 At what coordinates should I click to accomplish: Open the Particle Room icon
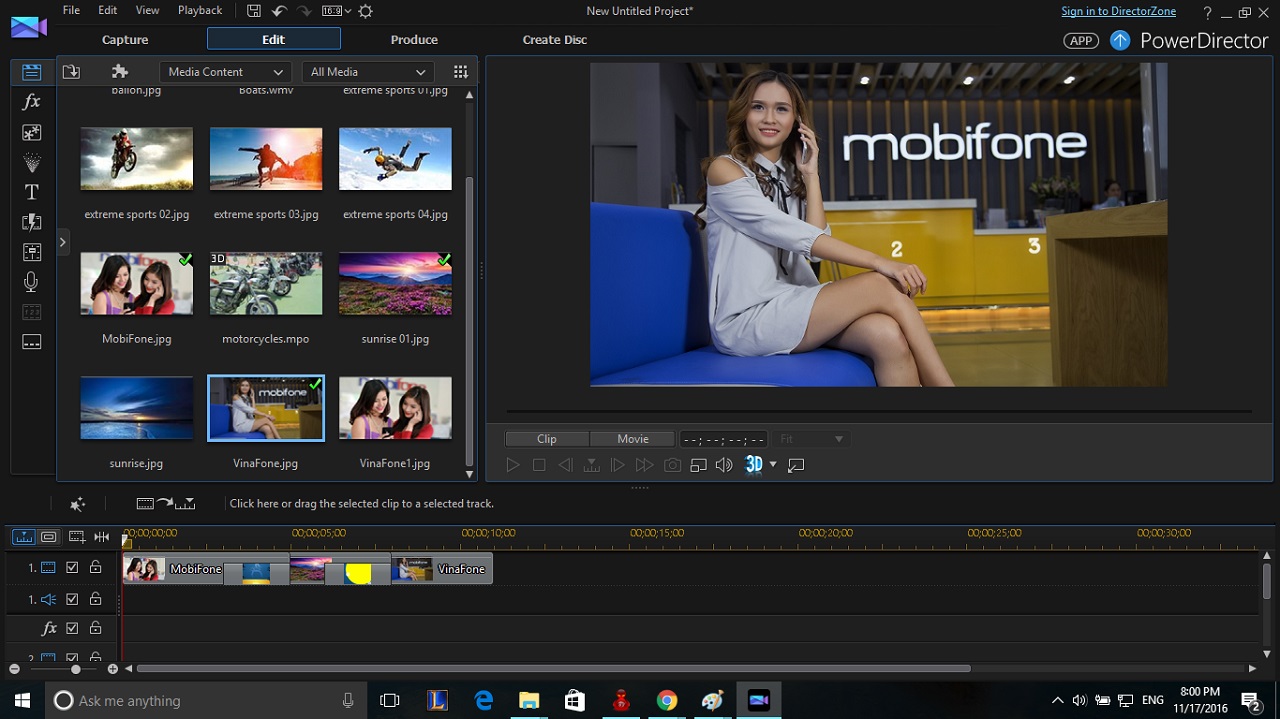tap(32, 162)
